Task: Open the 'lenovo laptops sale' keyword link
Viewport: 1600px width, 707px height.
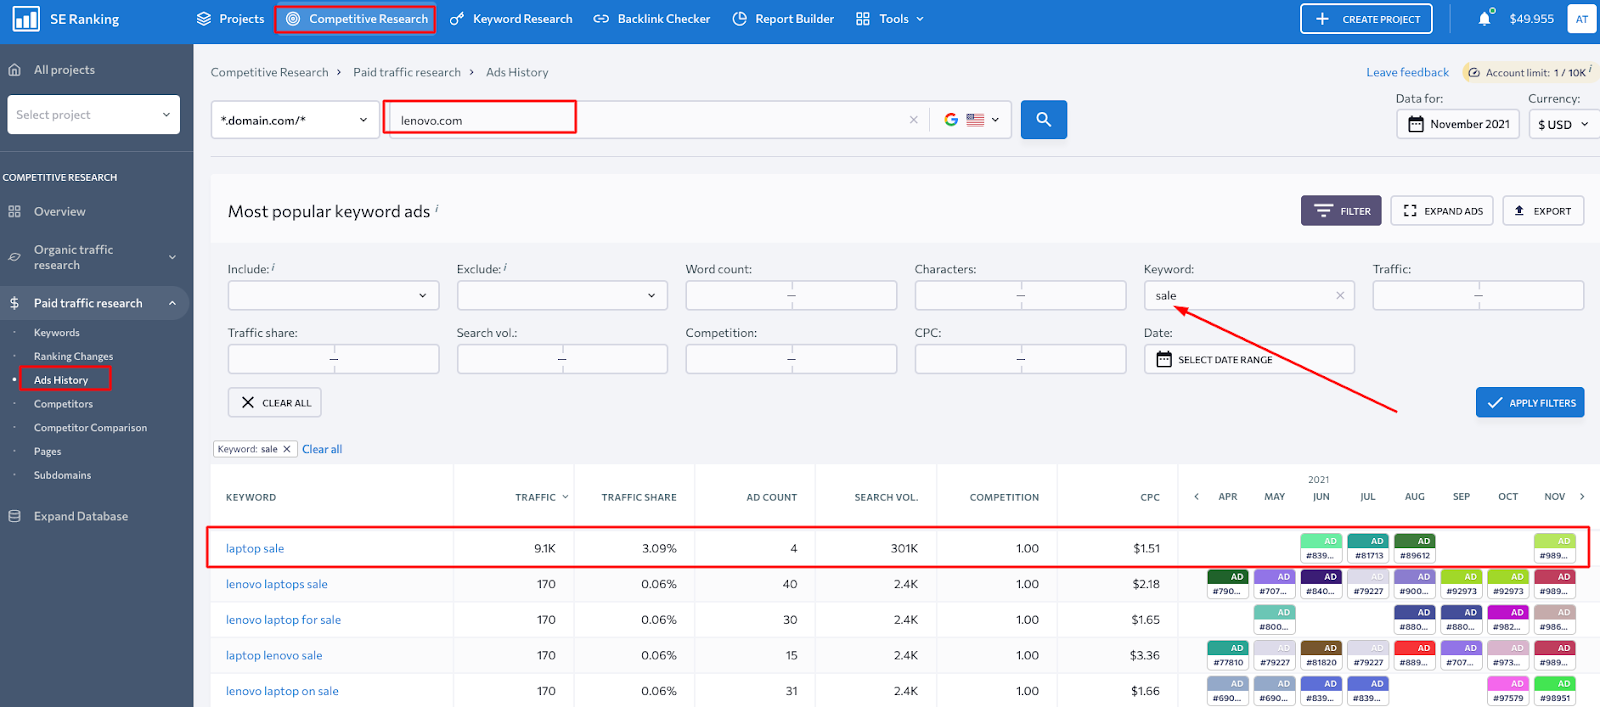Action: pyautogui.click(x=277, y=584)
